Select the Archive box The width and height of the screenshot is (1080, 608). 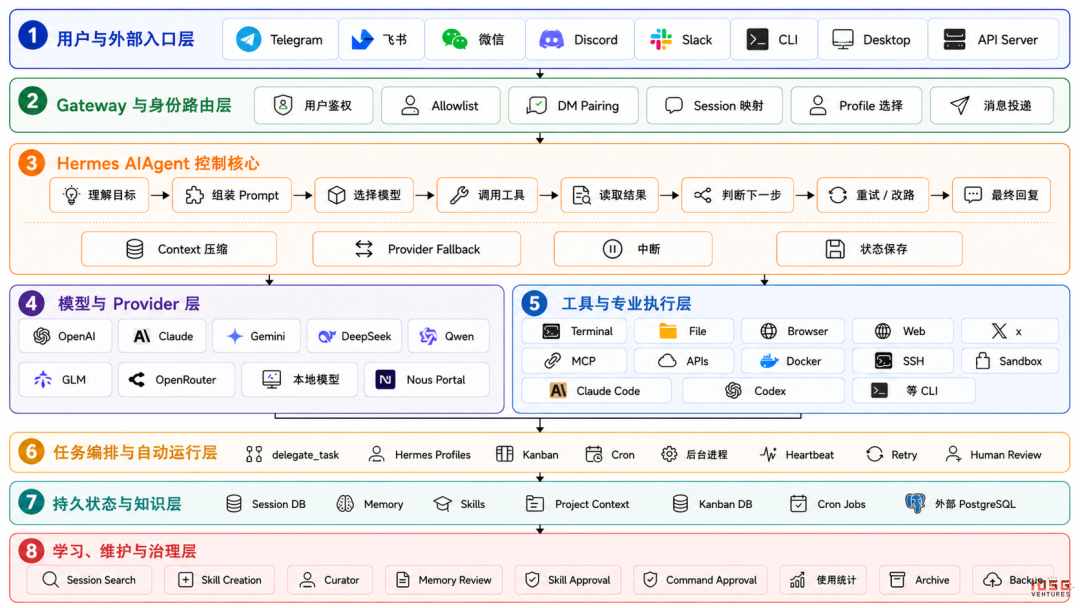[x=919, y=580]
